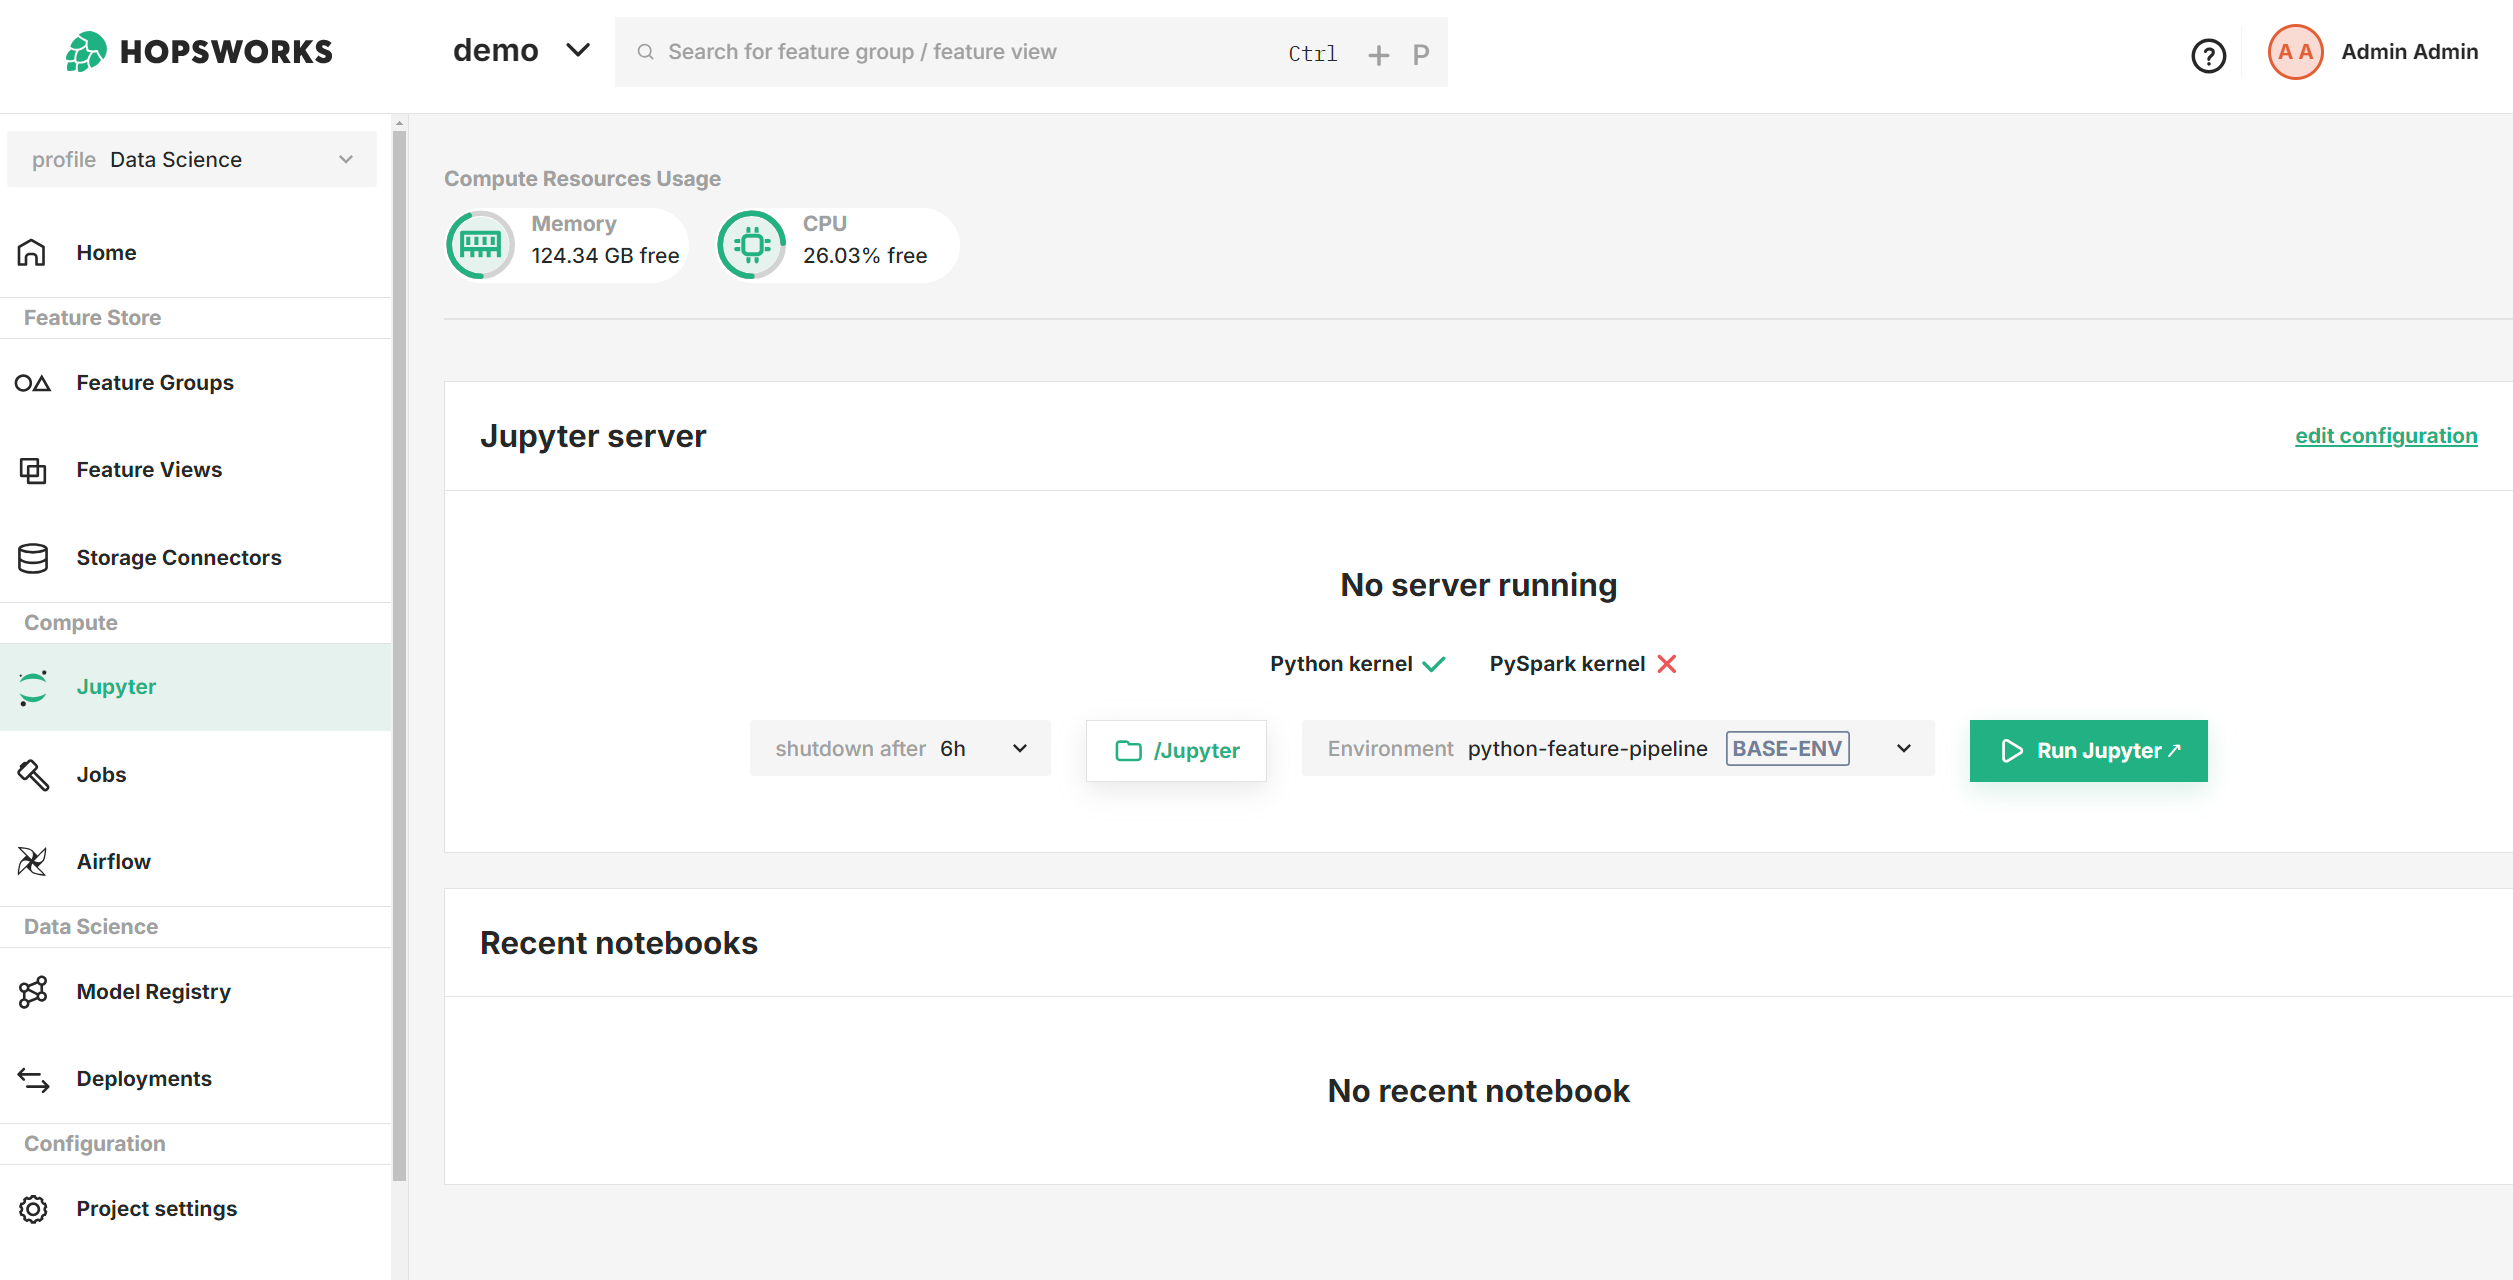Image resolution: width=2513 pixels, height=1280 pixels.
Task: Open edit configuration link
Action: tap(2386, 435)
